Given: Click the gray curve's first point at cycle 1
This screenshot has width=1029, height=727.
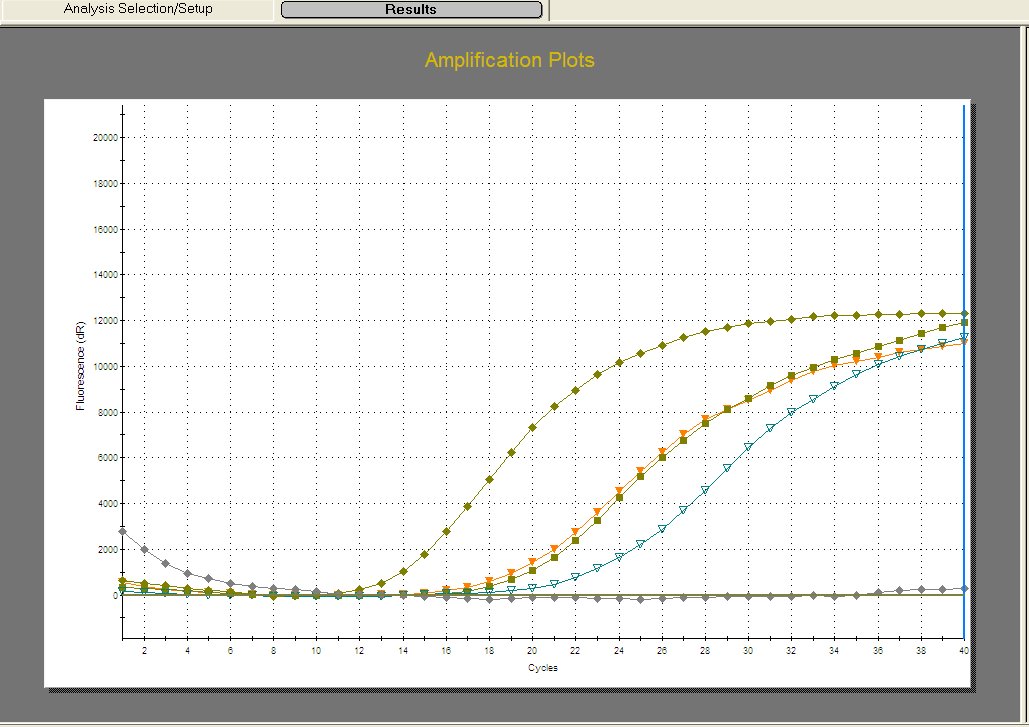Looking at the screenshot, I should pos(123,531).
